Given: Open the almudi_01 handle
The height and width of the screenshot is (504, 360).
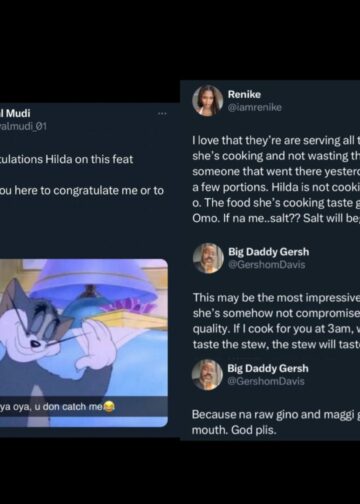Looking at the screenshot, I should 23,126.
